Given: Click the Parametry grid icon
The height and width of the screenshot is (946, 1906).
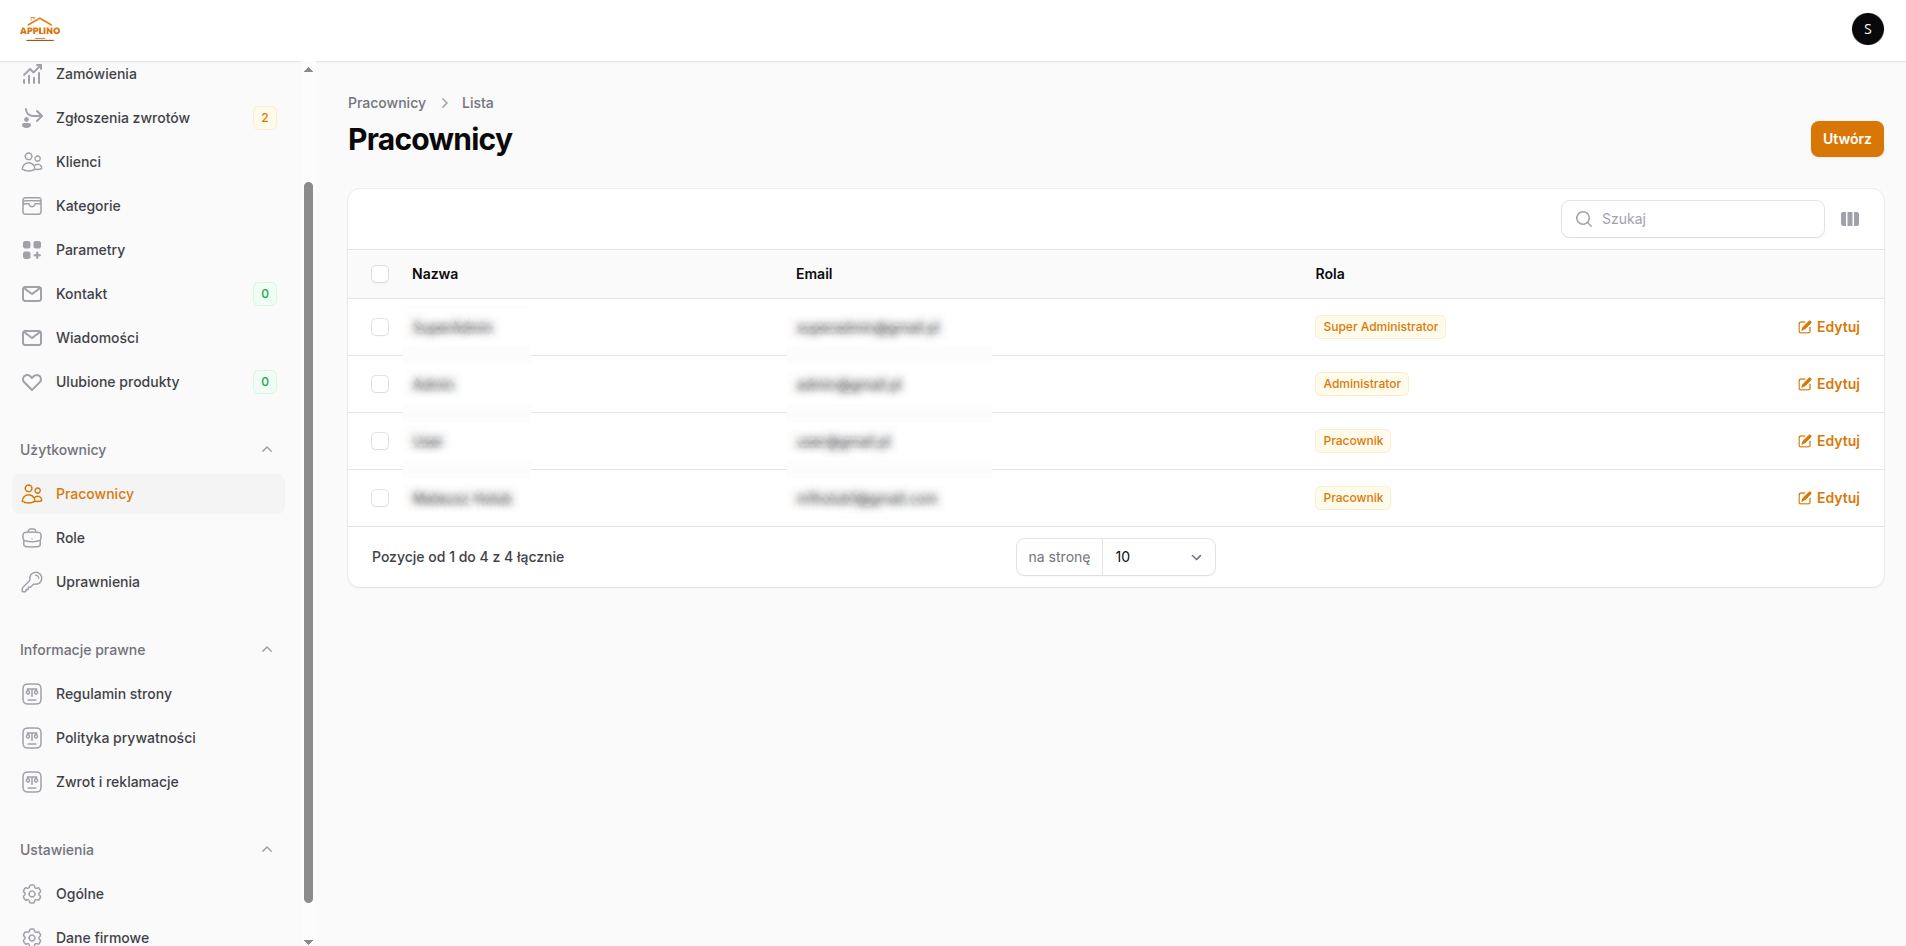Looking at the screenshot, I should click(x=32, y=250).
